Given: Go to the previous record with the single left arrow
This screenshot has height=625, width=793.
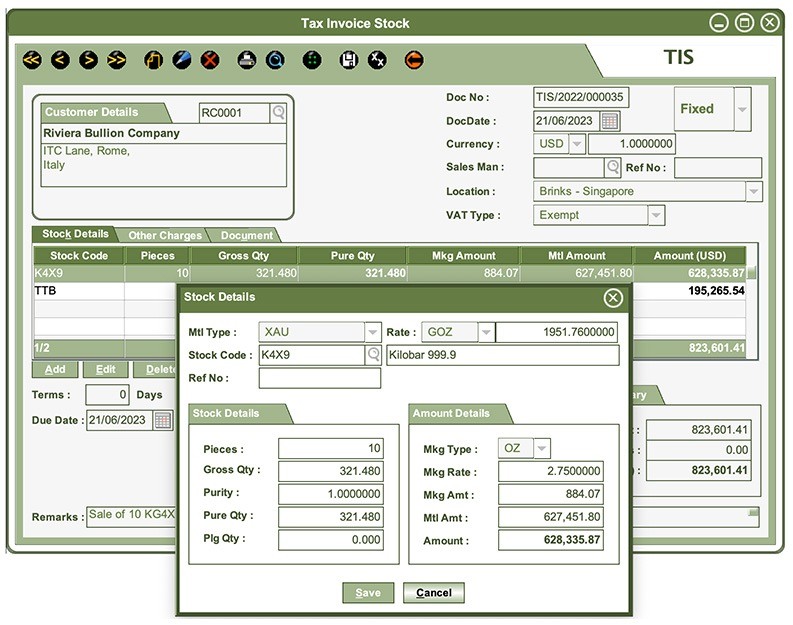Looking at the screenshot, I should [x=60, y=60].
